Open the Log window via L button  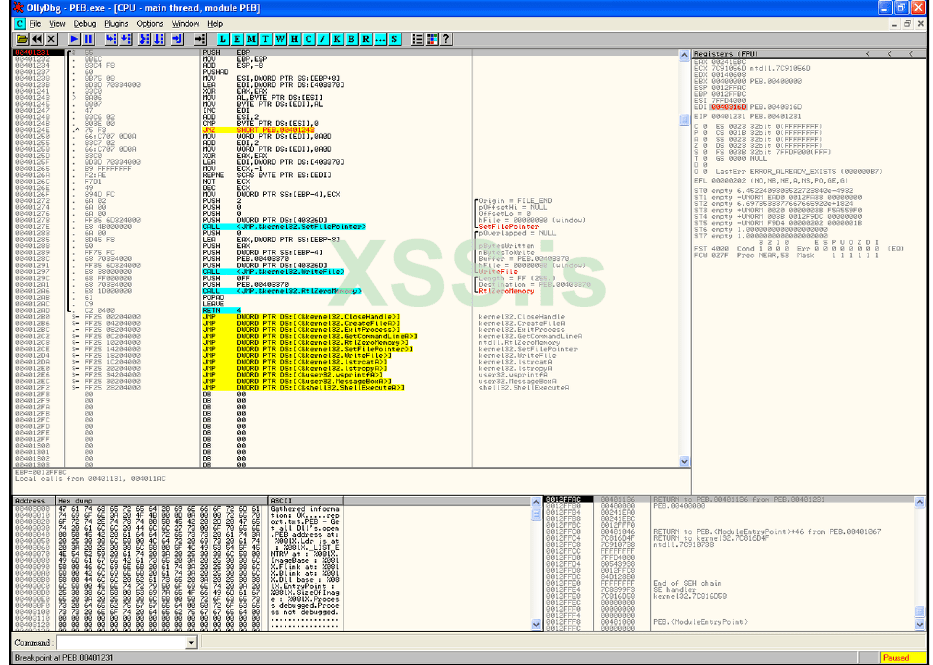(223, 39)
